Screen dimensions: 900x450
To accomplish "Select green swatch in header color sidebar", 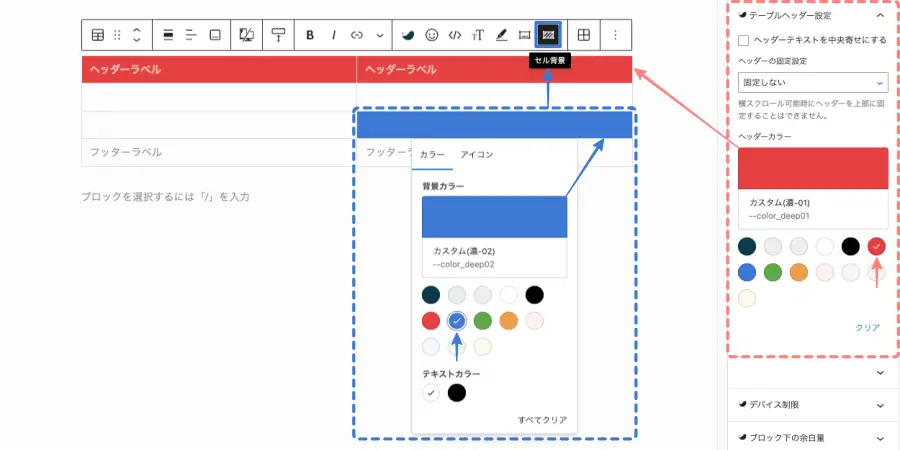I will click(x=773, y=272).
